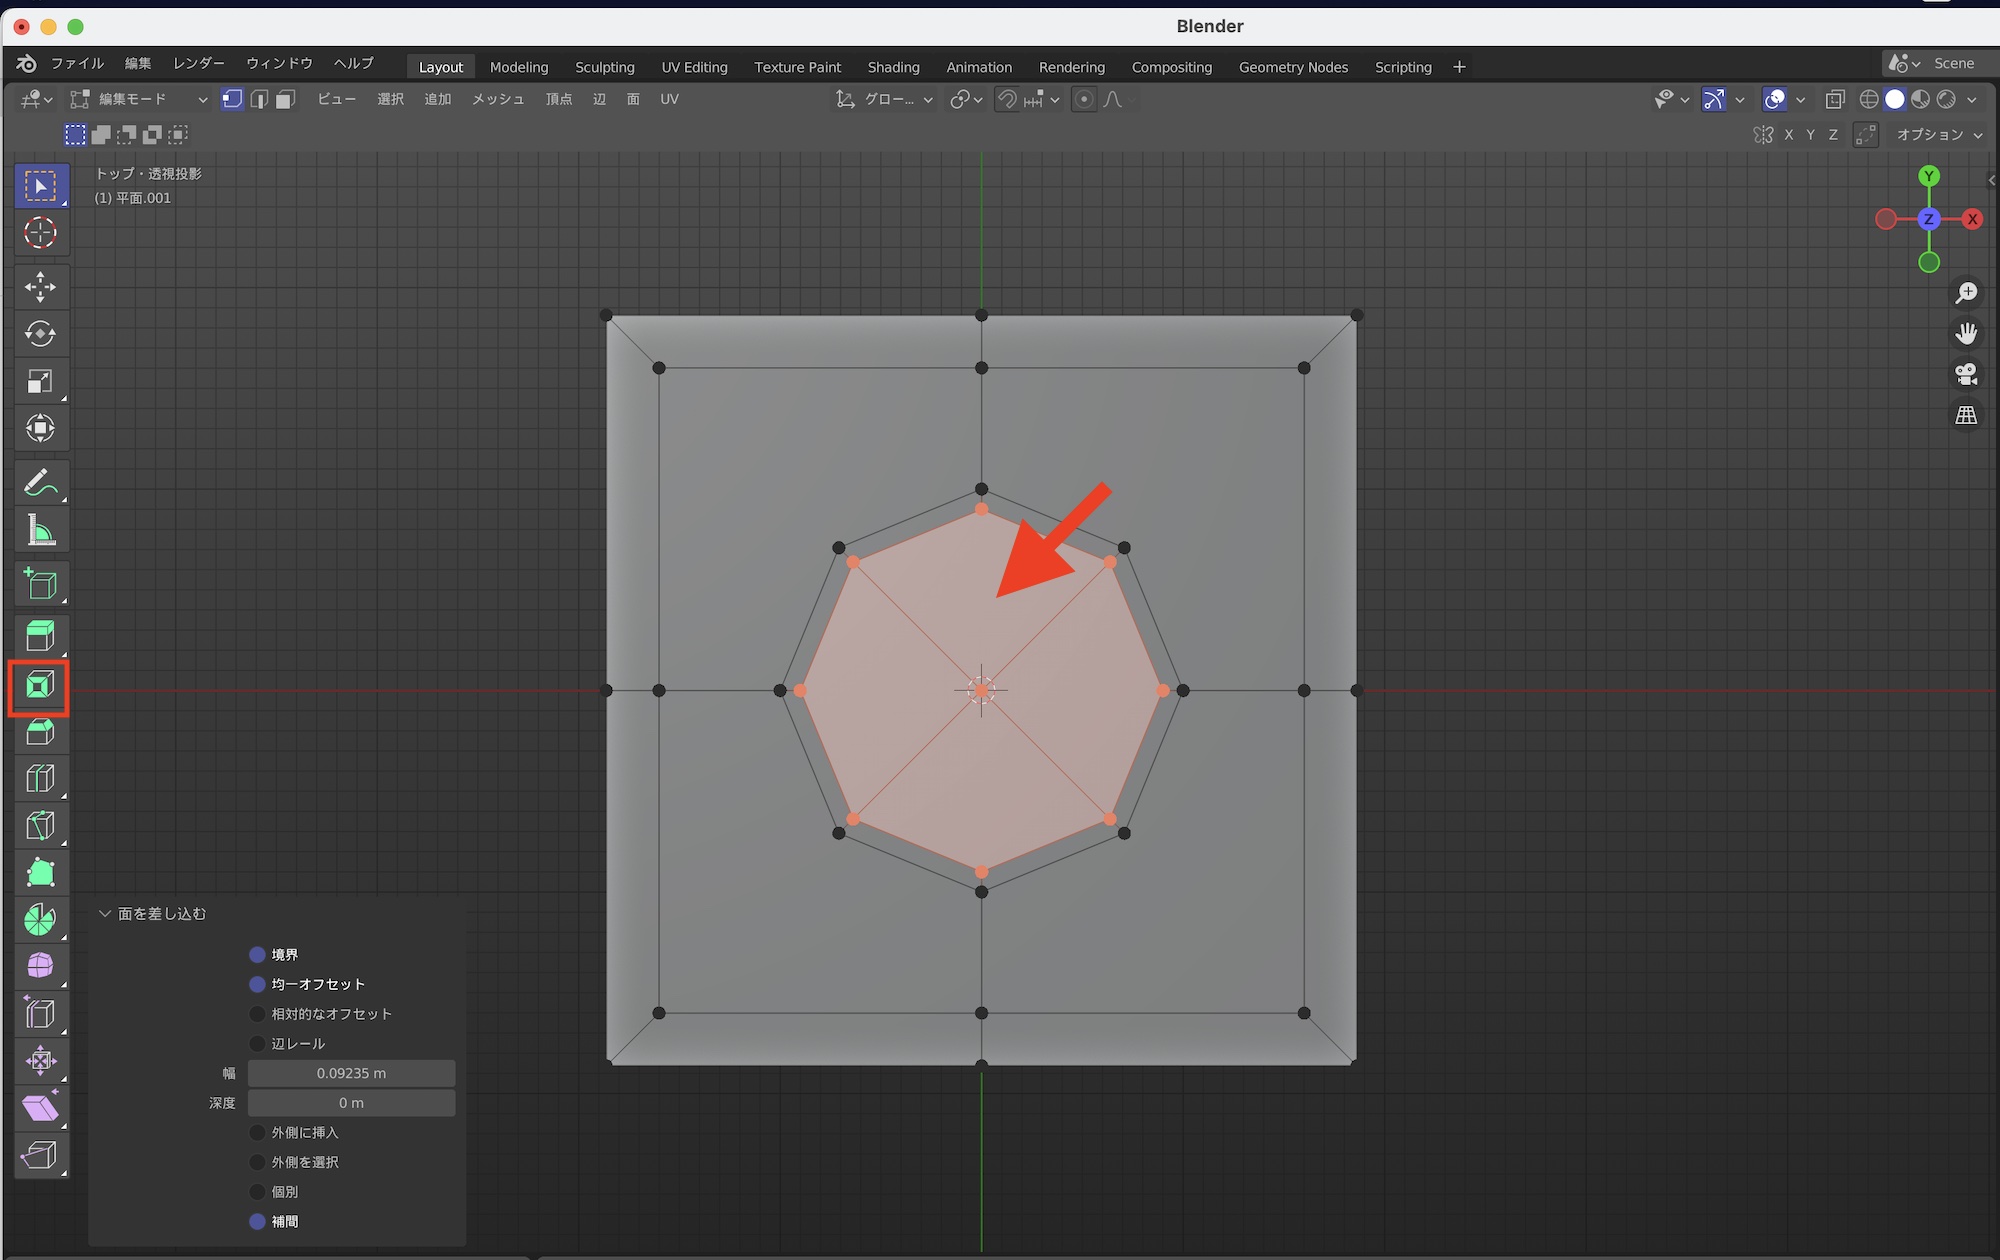This screenshot has height=1260, width=2000.
Task: Click the camera view icon
Action: 1966,374
